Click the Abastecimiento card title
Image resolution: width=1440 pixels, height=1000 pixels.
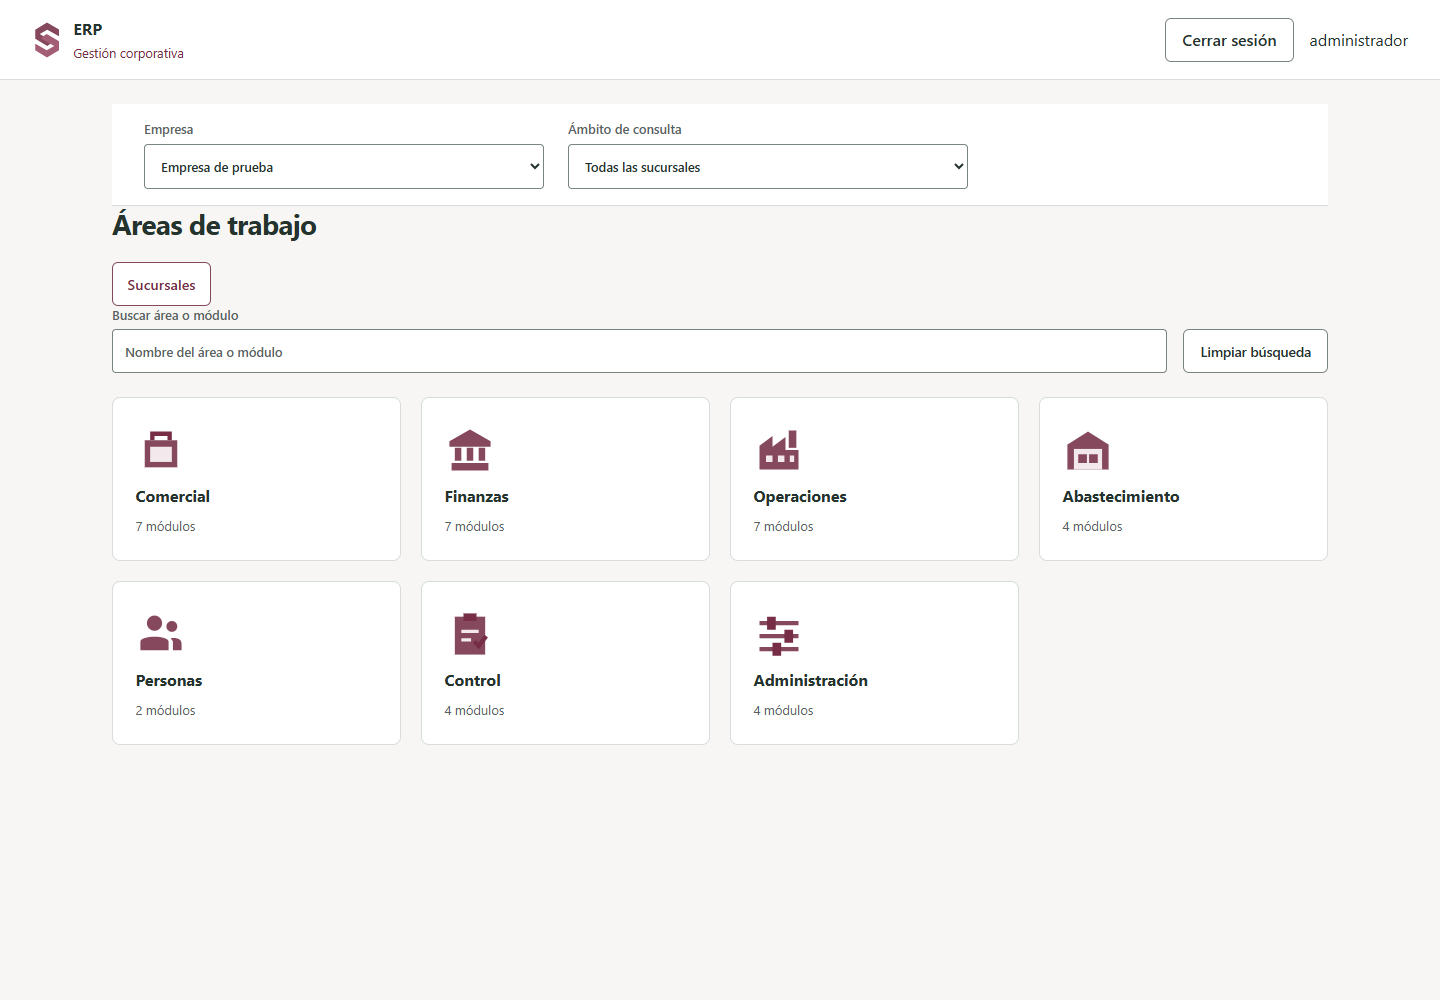pos(1121,497)
